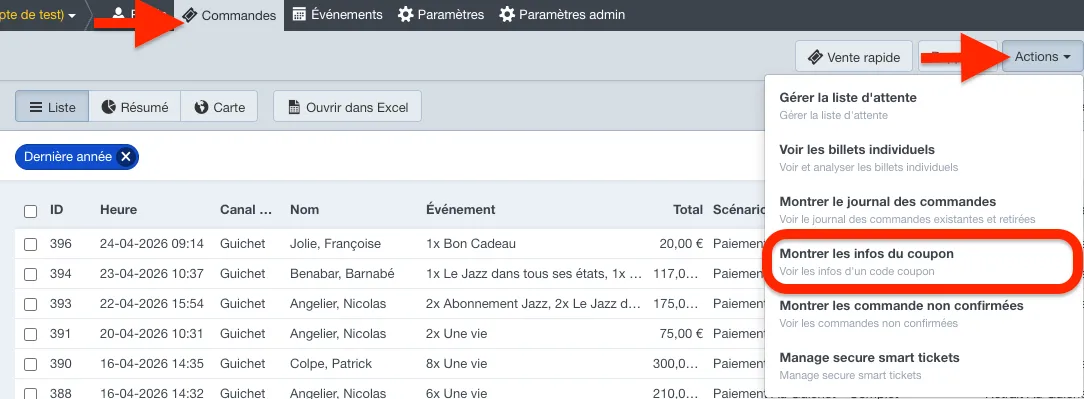The height and width of the screenshot is (399, 1084).
Task: Check the box for order 388
Action: [x=30, y=393]
